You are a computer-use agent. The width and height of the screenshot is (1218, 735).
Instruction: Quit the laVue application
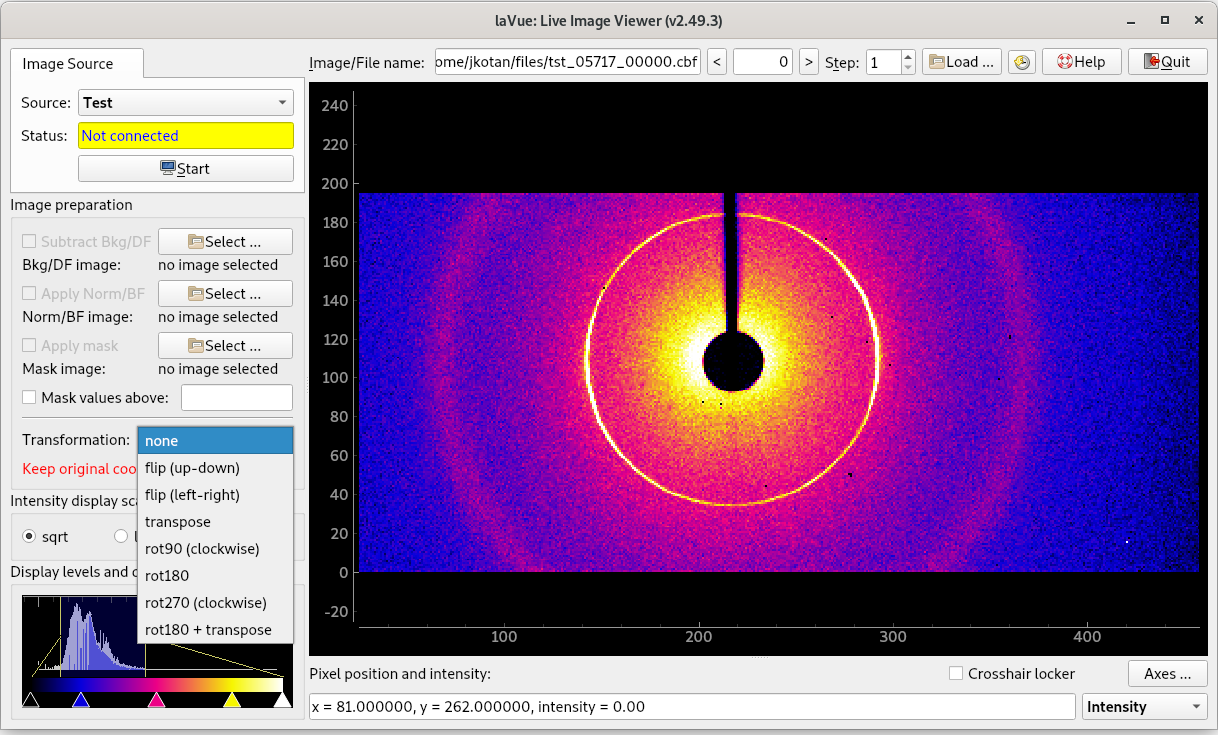[1167, 62]
